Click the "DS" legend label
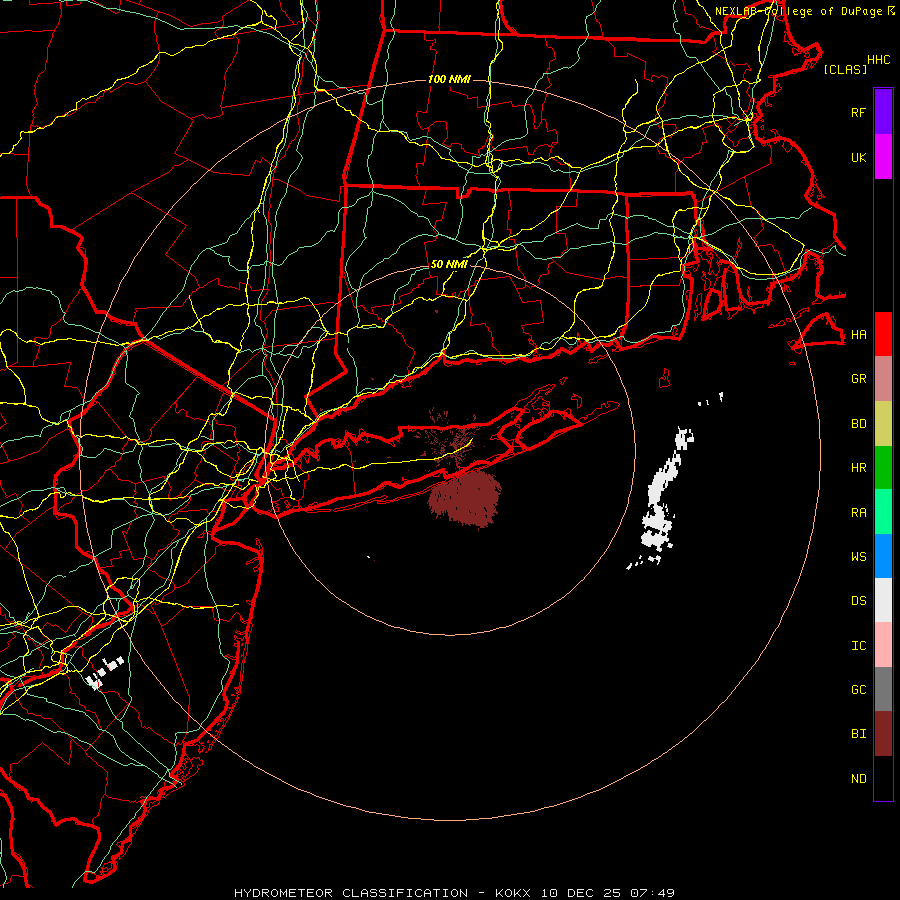Viewport: 900px width, 900px height. pyautogui.click(x=859, y=601)
